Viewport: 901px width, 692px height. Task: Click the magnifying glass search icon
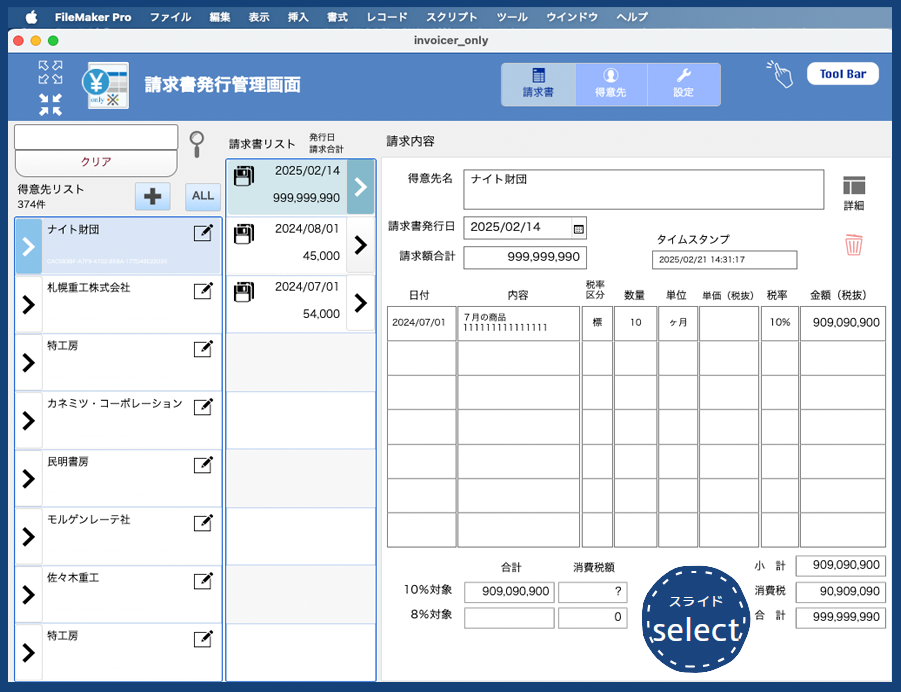tap(197, 142)
